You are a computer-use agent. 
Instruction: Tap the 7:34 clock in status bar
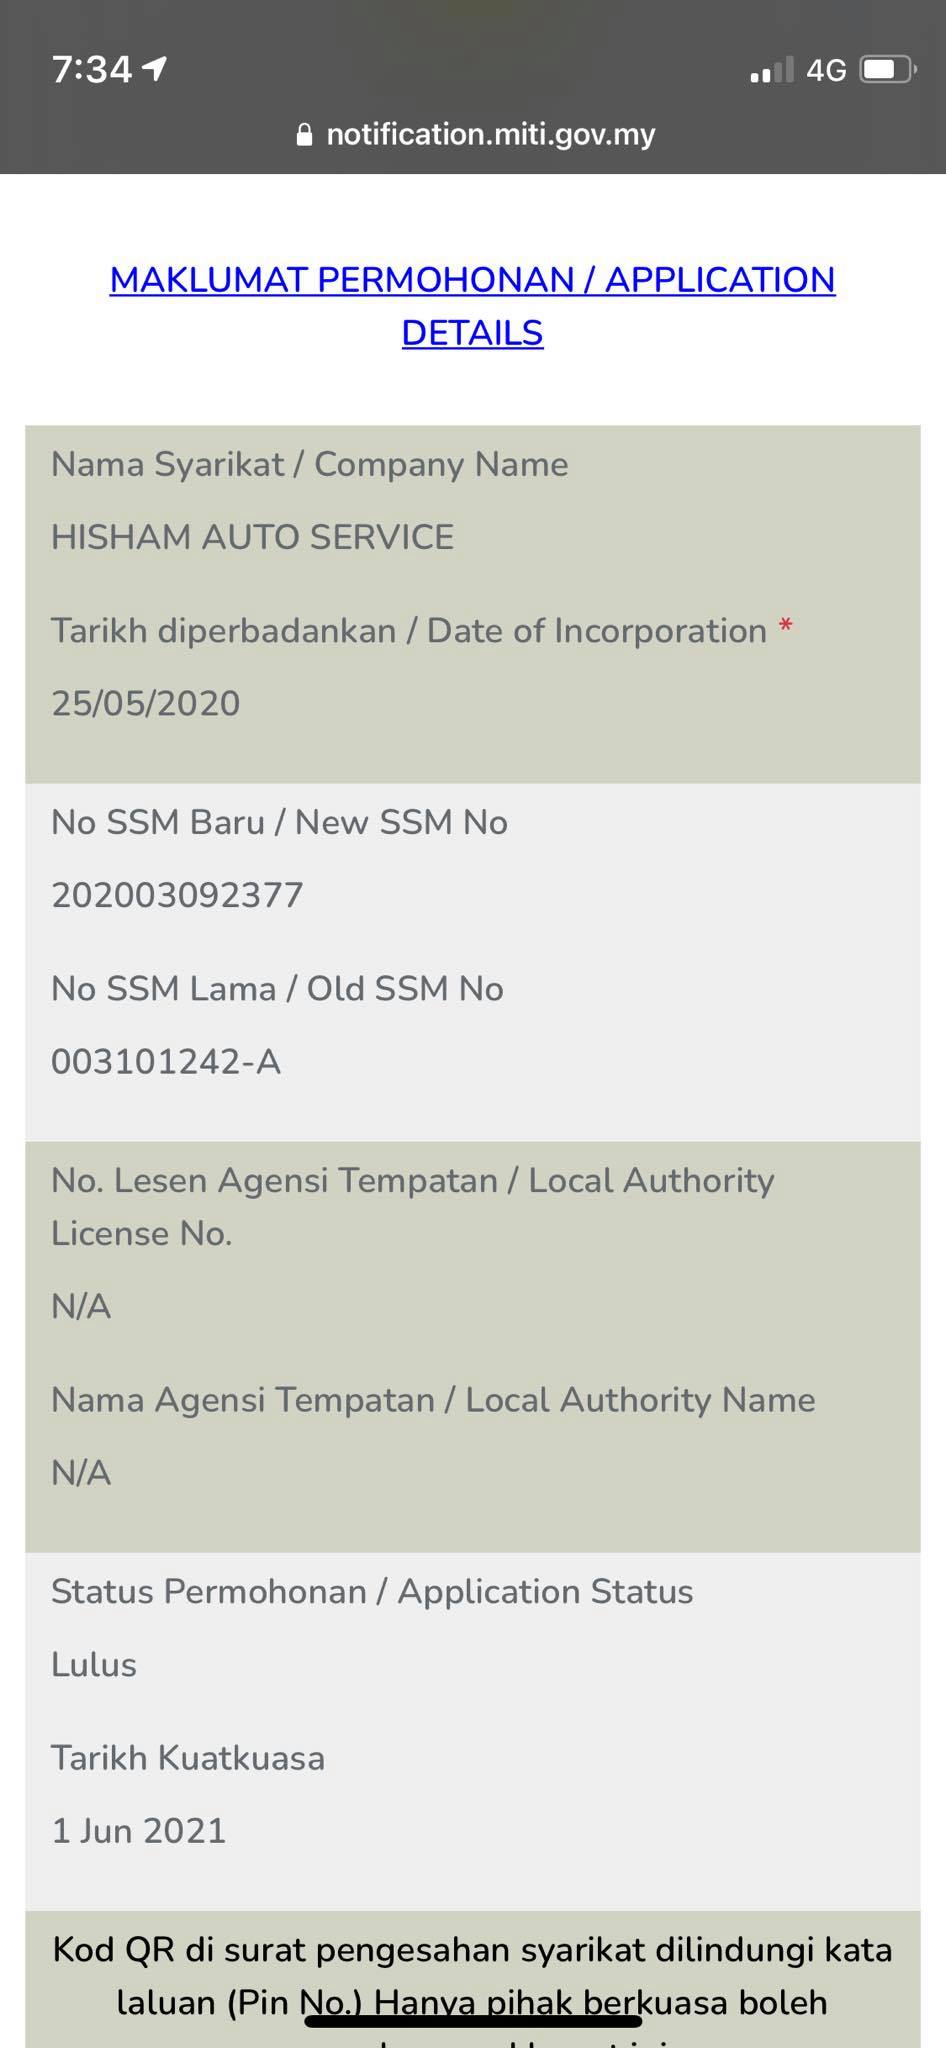pyautogui.click(x=91, y=69)
